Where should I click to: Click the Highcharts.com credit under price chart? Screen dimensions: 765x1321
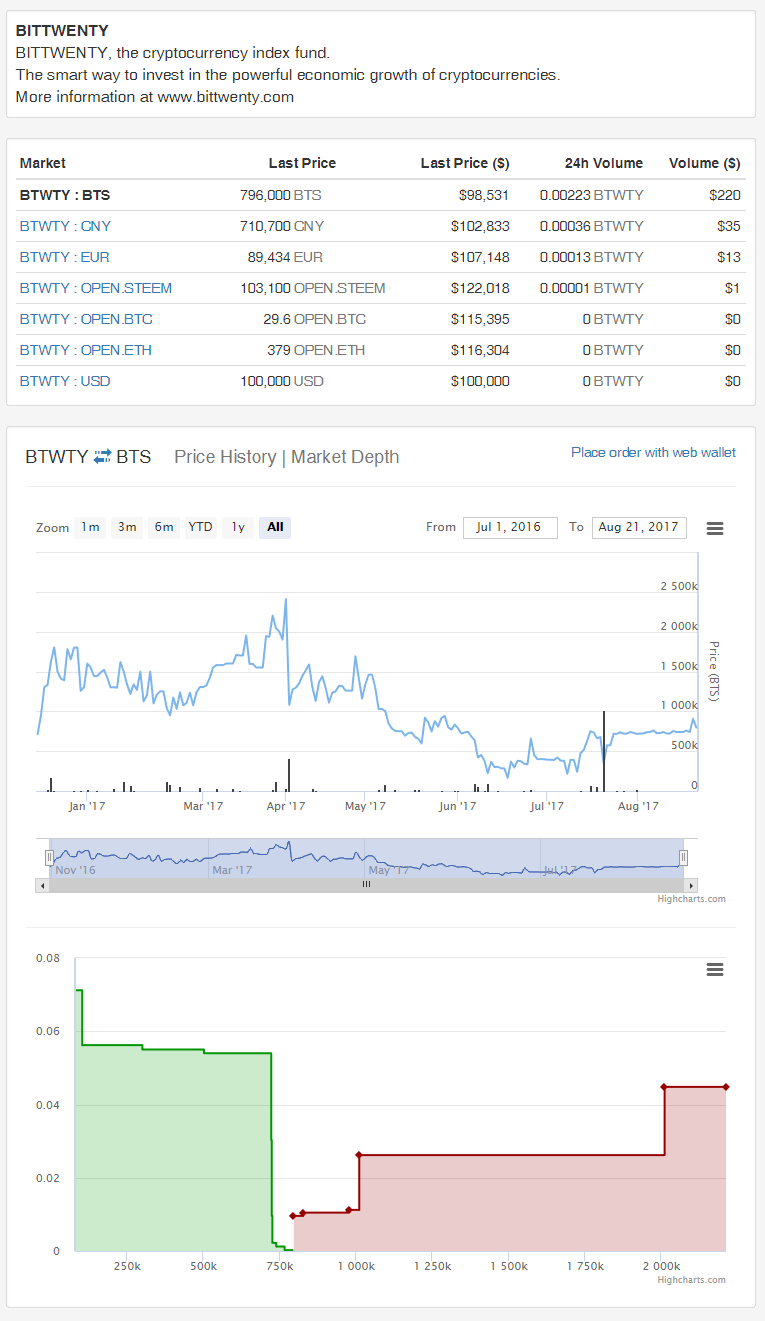pyautogui.click(x=691, y=899)
